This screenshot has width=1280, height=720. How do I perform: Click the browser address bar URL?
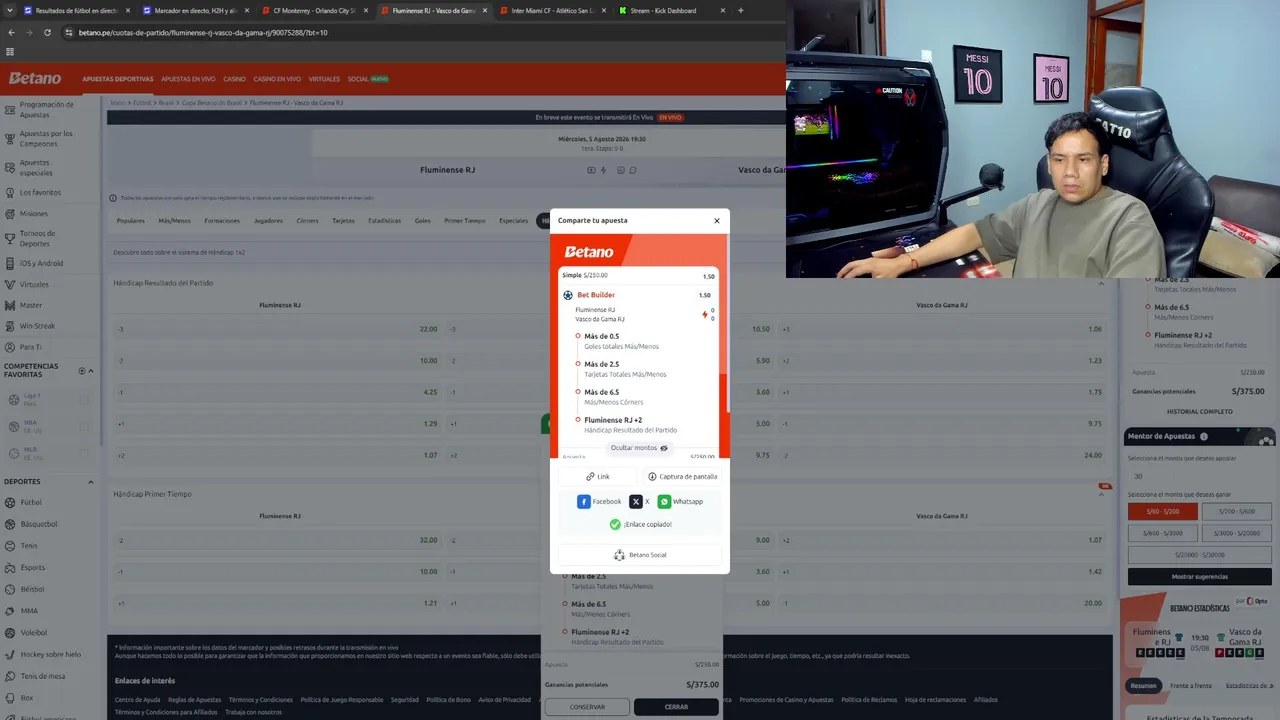pos(203,32)
